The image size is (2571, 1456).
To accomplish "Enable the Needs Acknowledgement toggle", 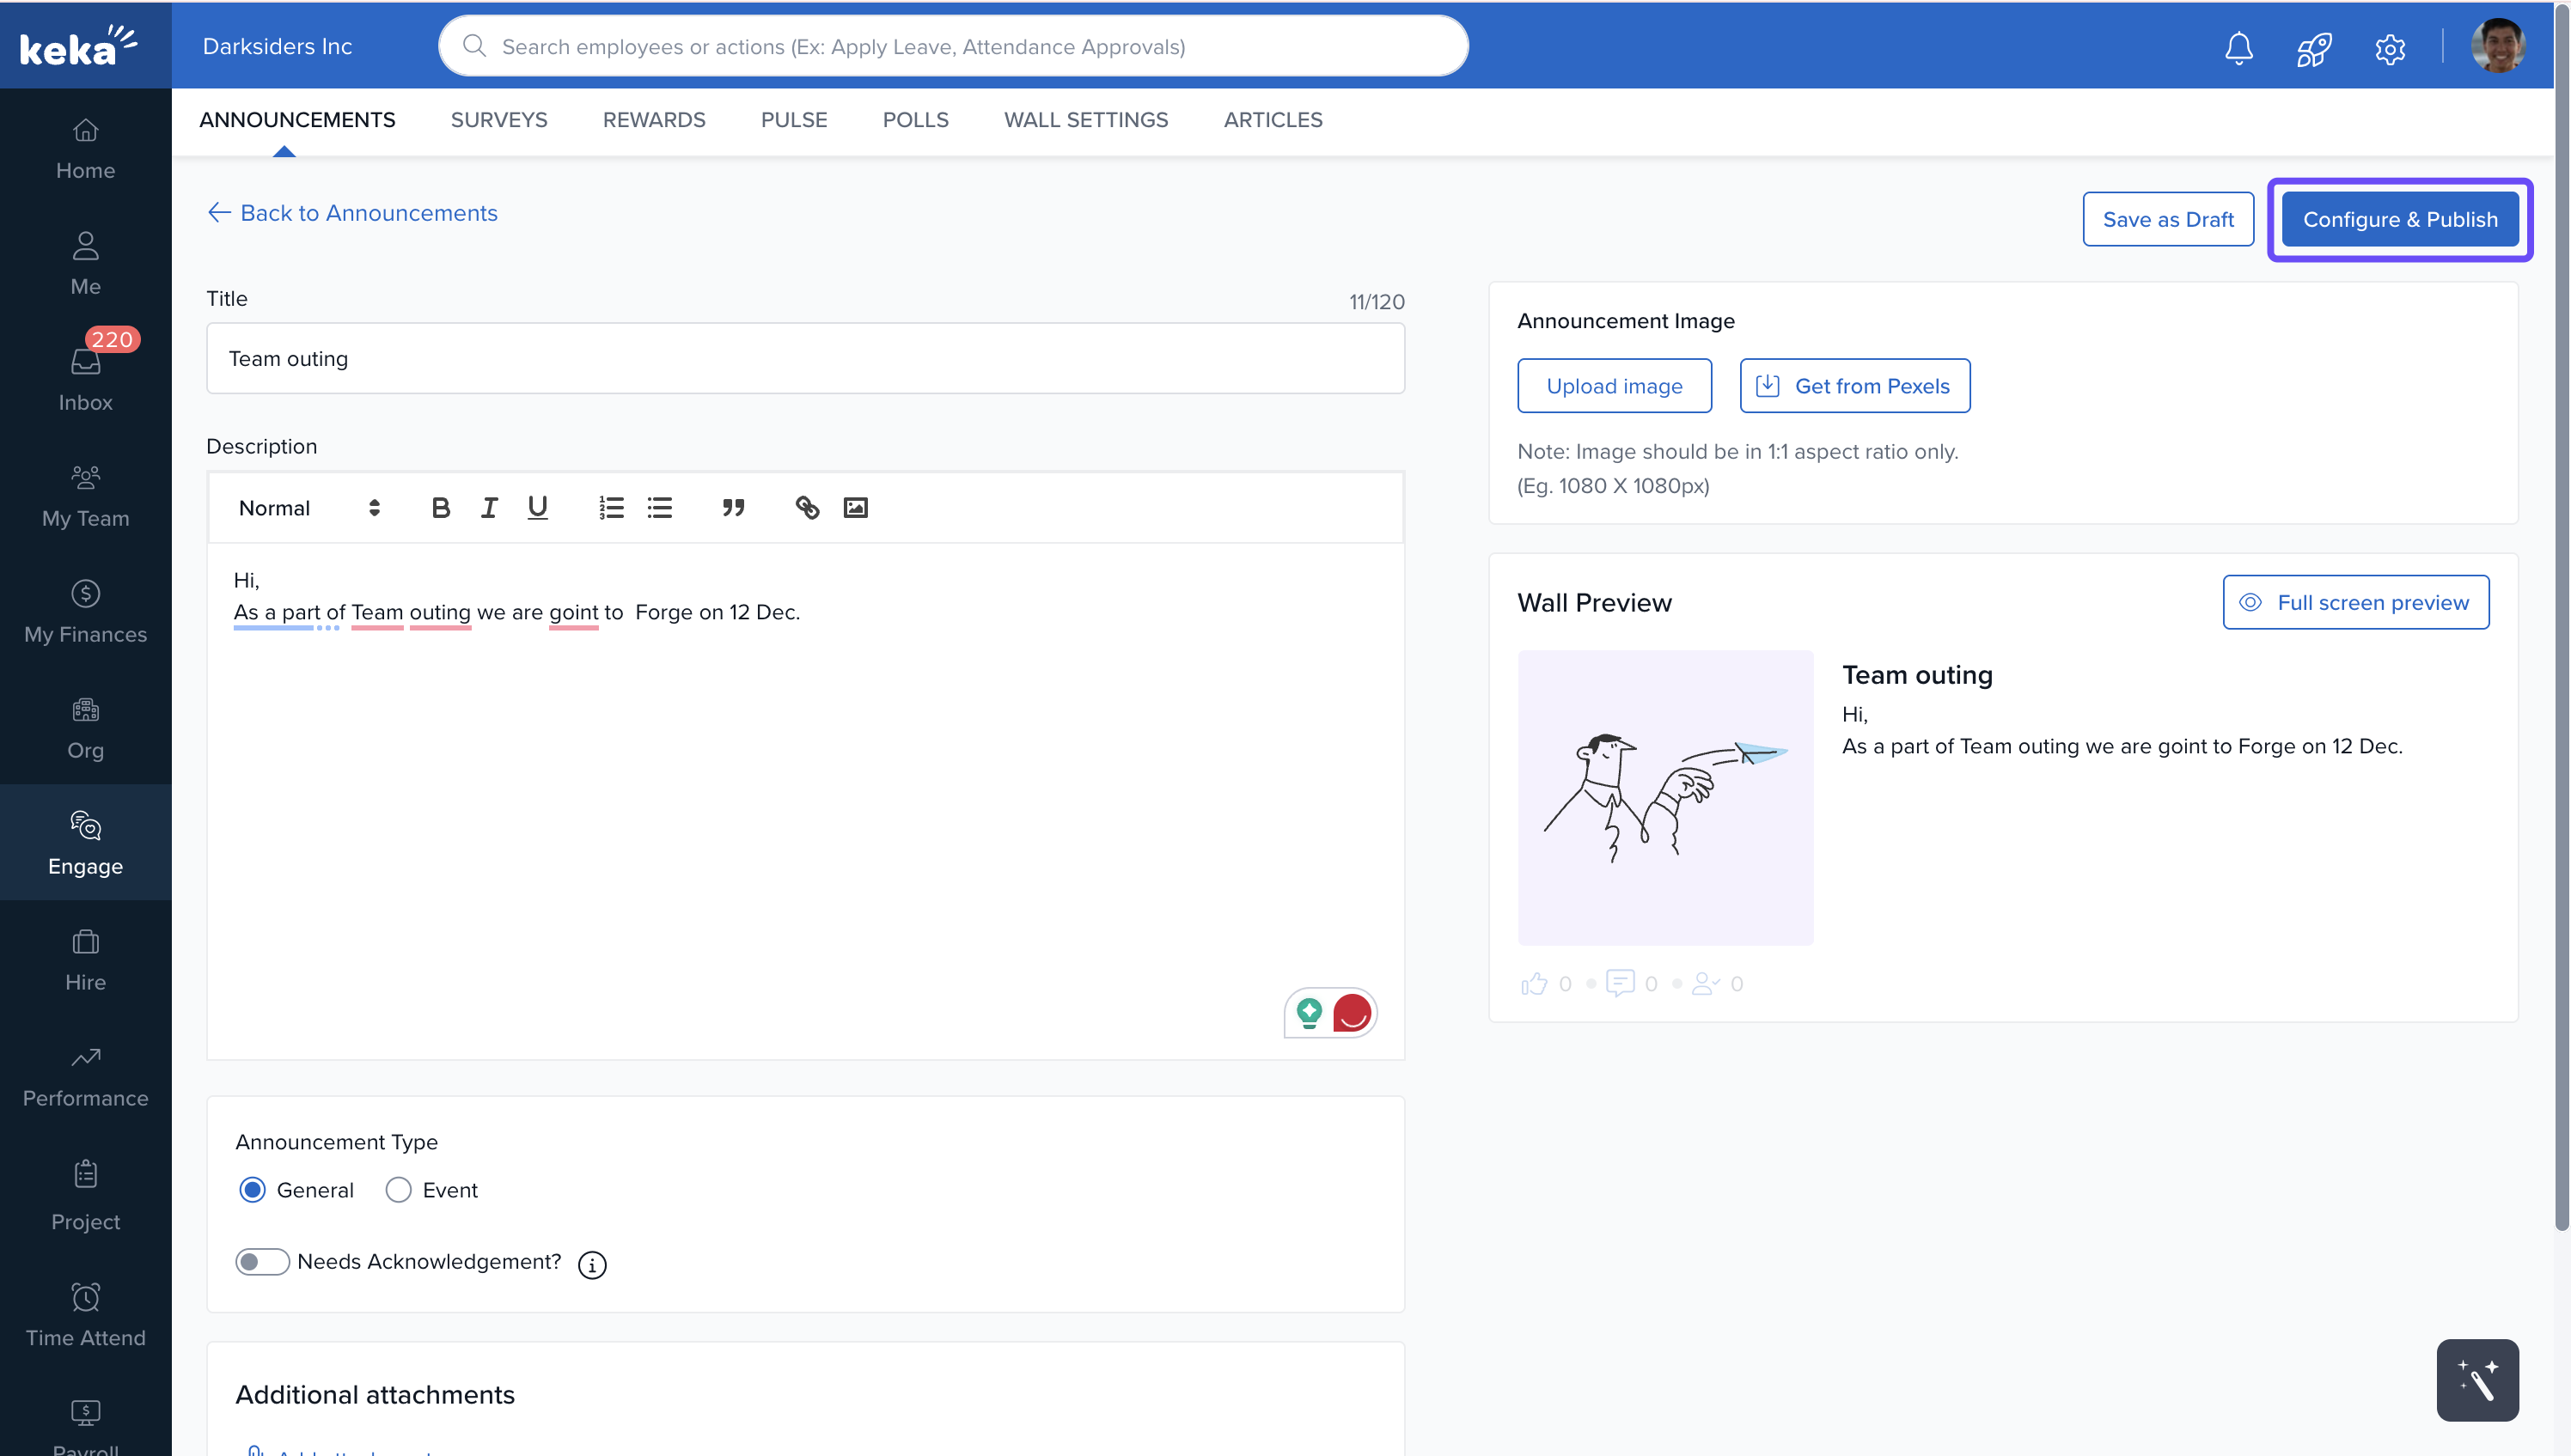I will click(262, 1262).
